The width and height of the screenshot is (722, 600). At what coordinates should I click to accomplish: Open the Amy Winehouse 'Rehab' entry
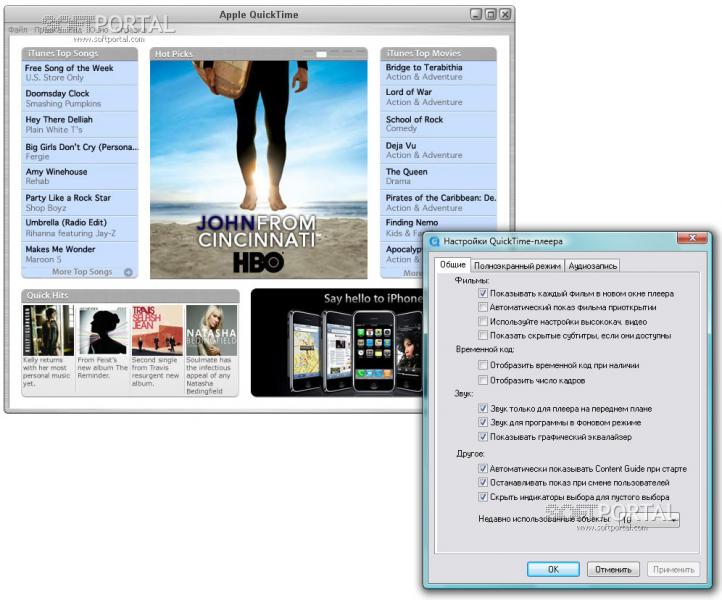[x=80, y=176]
